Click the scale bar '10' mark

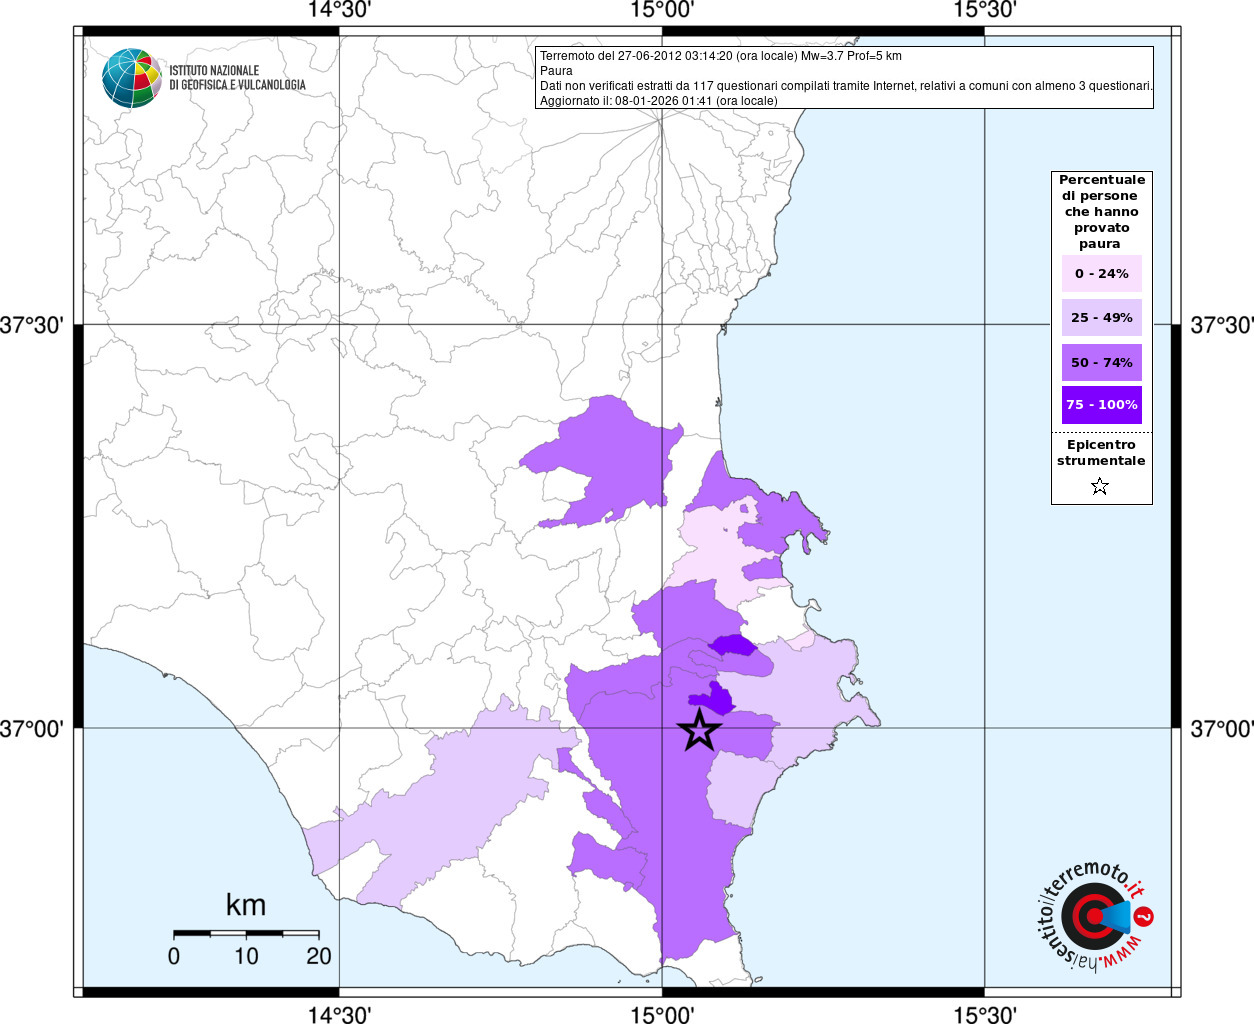tap(246, 956)
